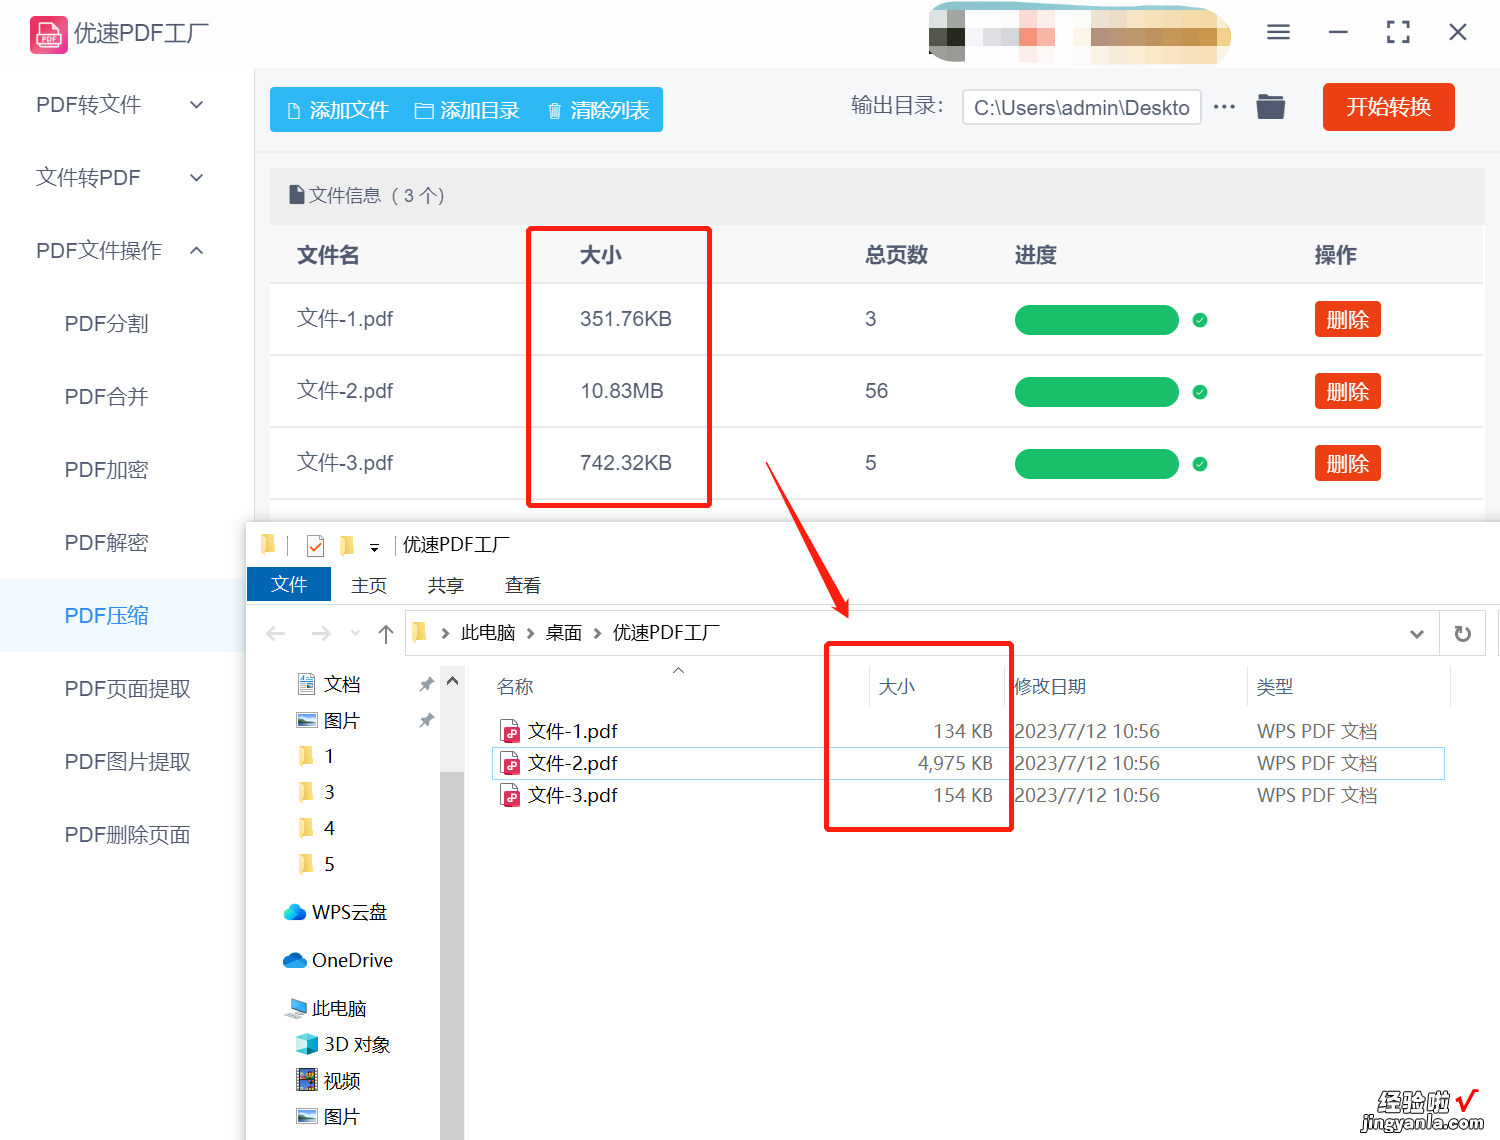The height and width of the screenshot is (1140, 1500).
Task: Select PDF页面提取 in the sidebar
Action: coord(127,689)
